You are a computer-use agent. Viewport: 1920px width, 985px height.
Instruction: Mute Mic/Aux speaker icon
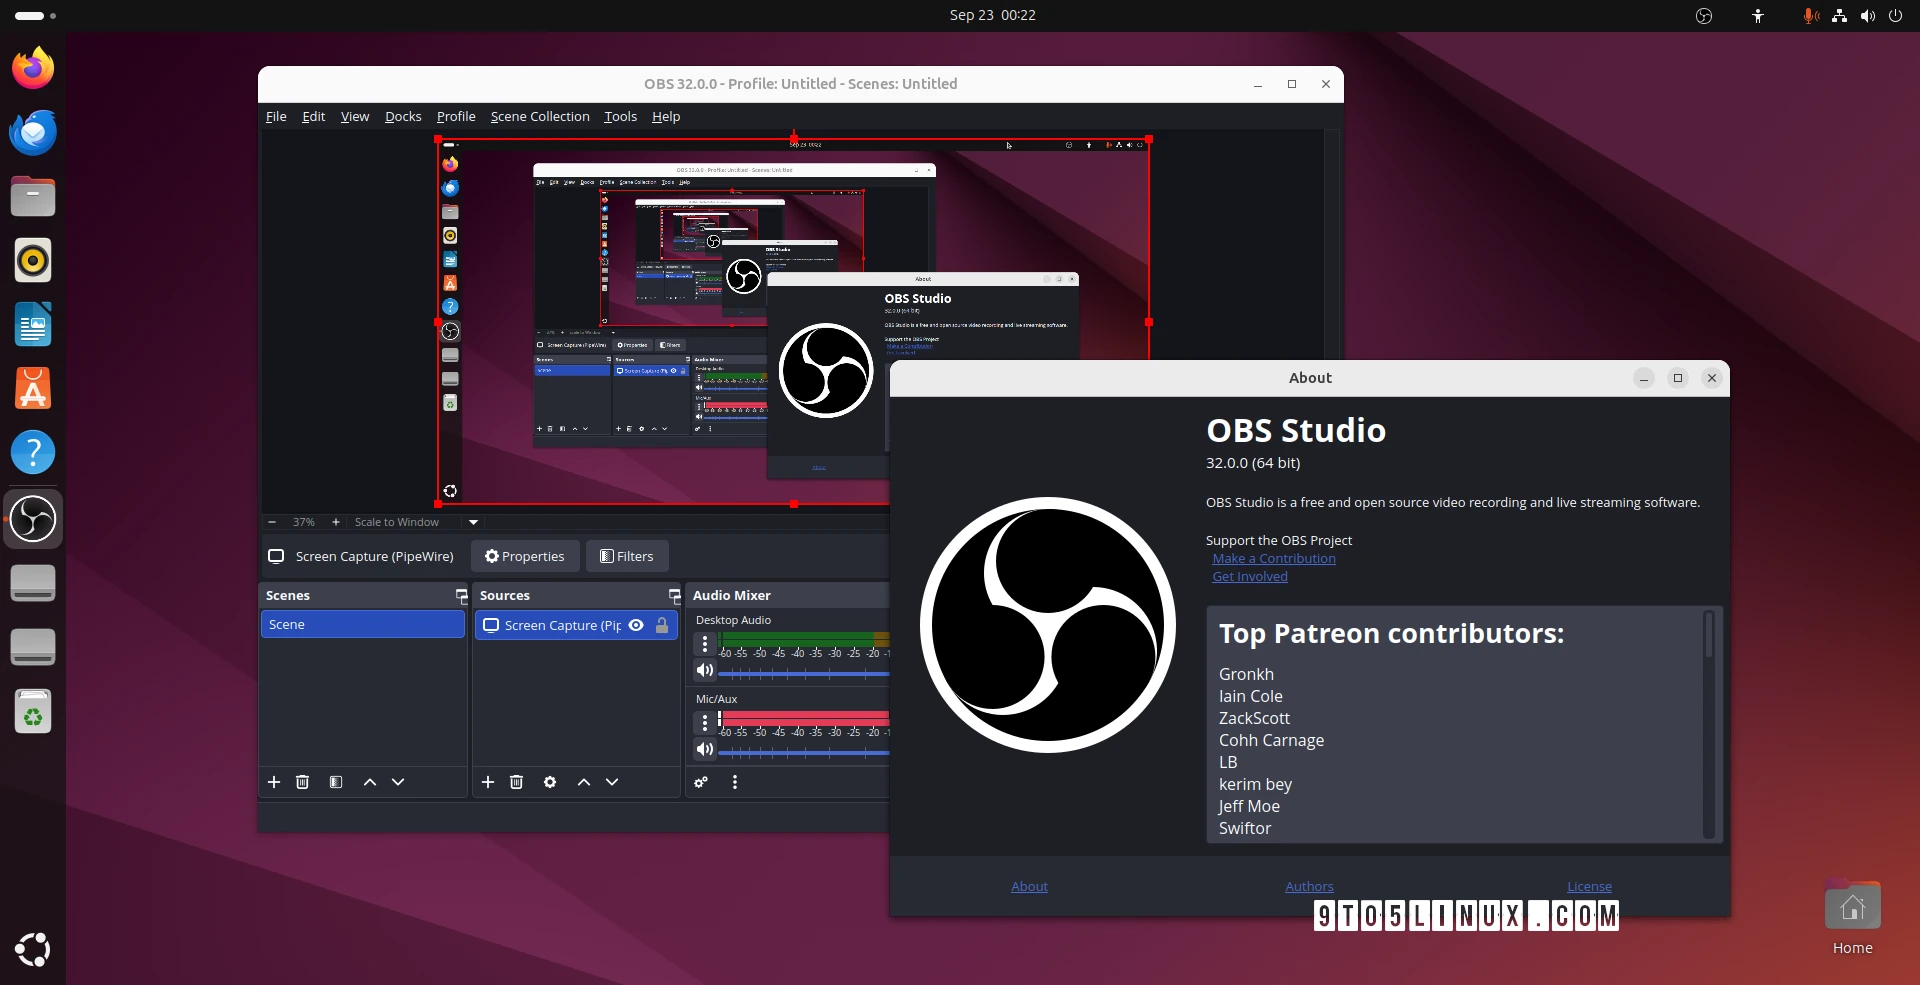(705, 749)
